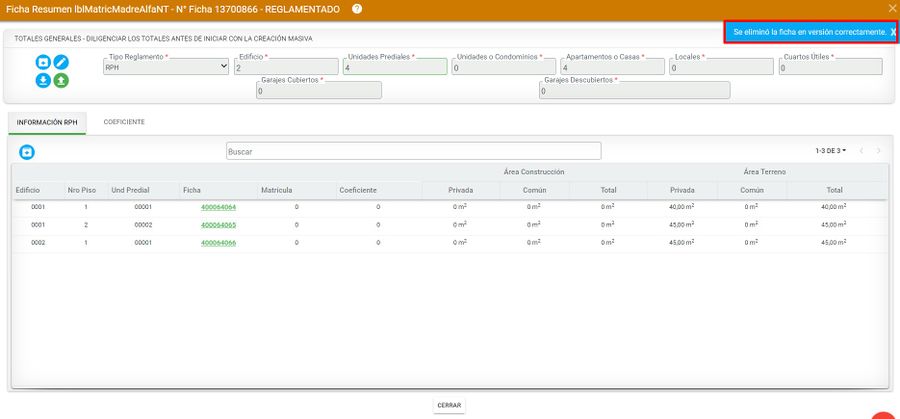Click into the Buscar search field
The image size is (900, 419).
pos(413,151)
